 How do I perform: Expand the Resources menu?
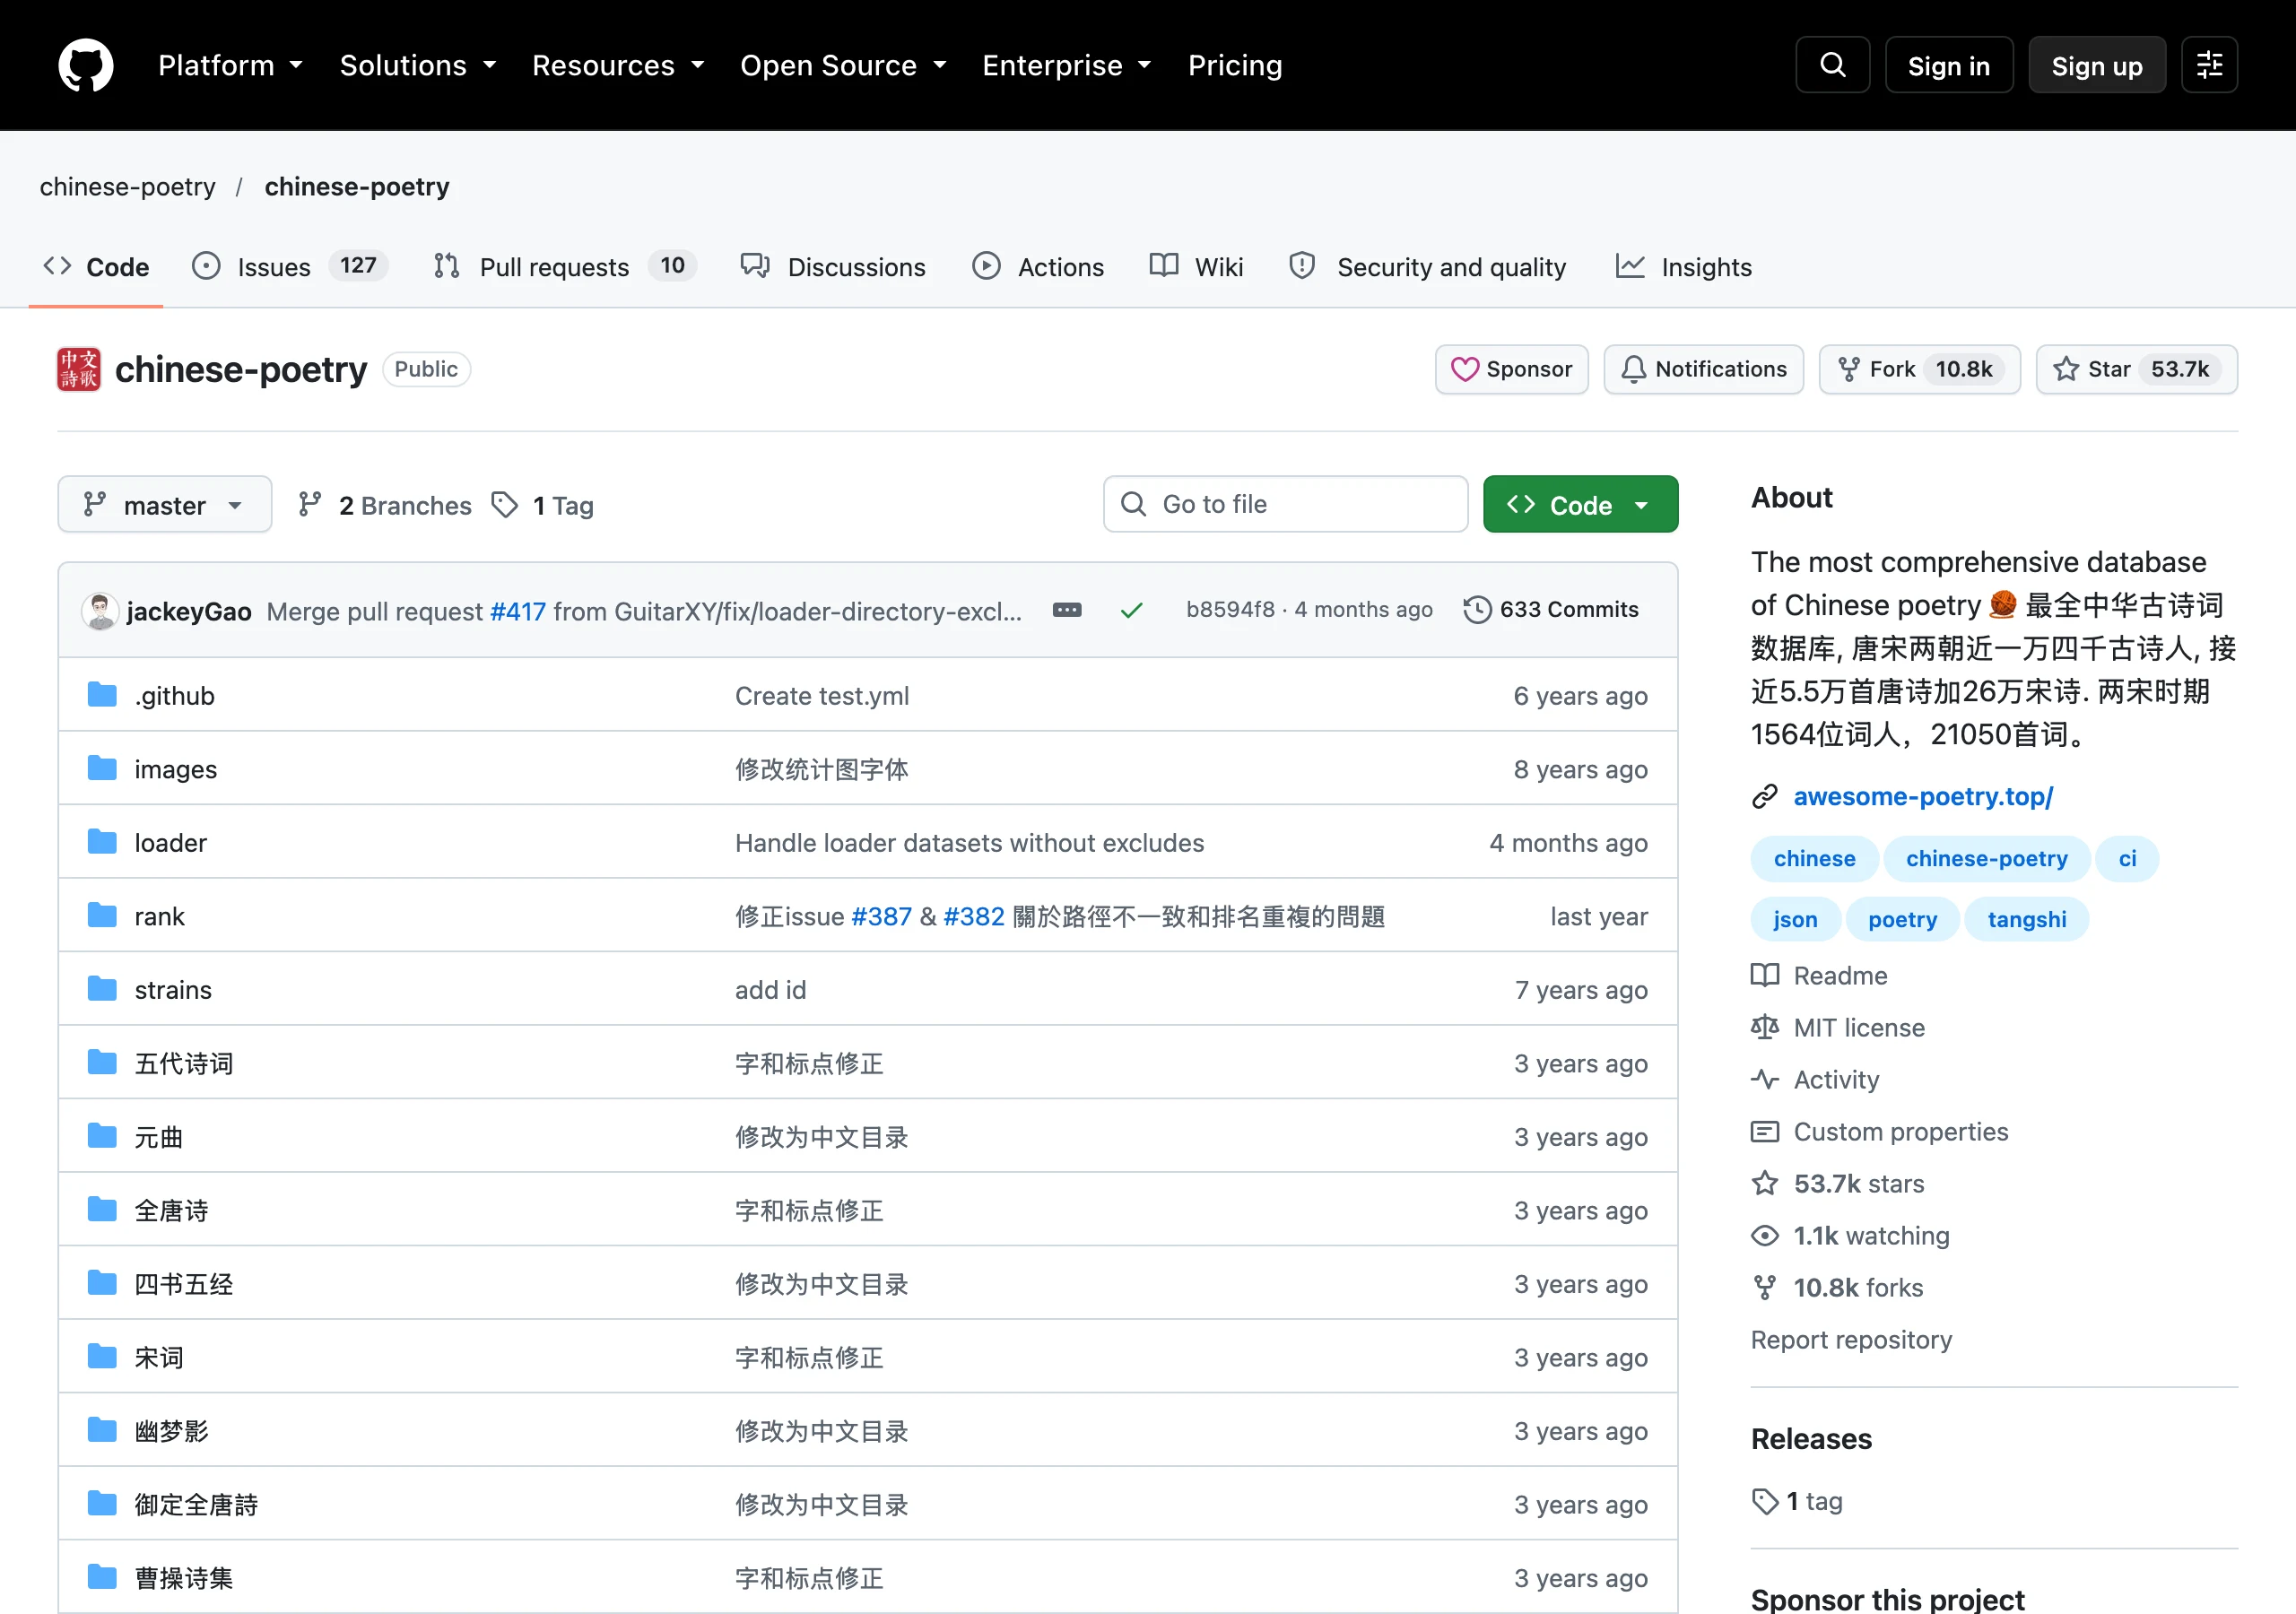[x=618, y=65]
